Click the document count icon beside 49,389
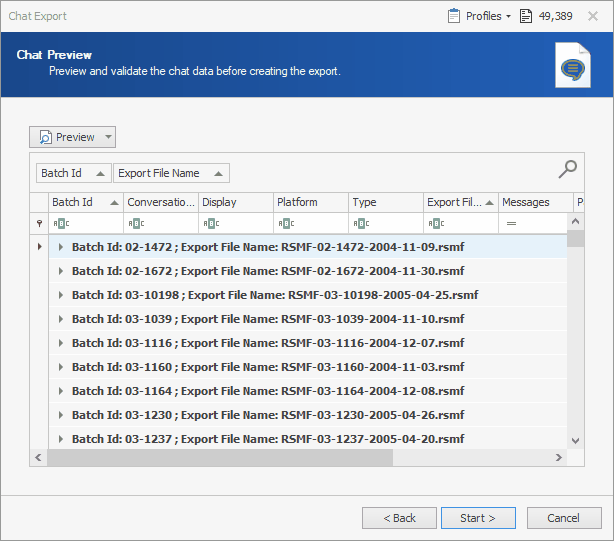 click(526, 16)
